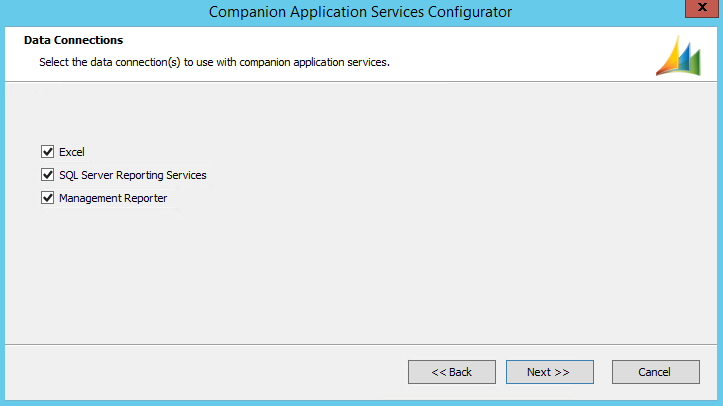Disable the Management Reporter checkbox
The width and height of the screenshot is (723, 406).
click(x=47, y=198)
